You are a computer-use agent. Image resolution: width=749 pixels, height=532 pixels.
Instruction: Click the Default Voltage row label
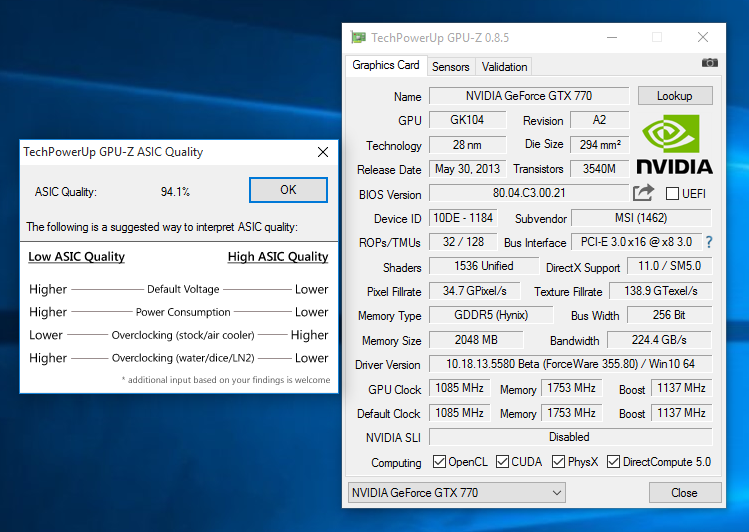pyautogui.click(x=183, y=289)
